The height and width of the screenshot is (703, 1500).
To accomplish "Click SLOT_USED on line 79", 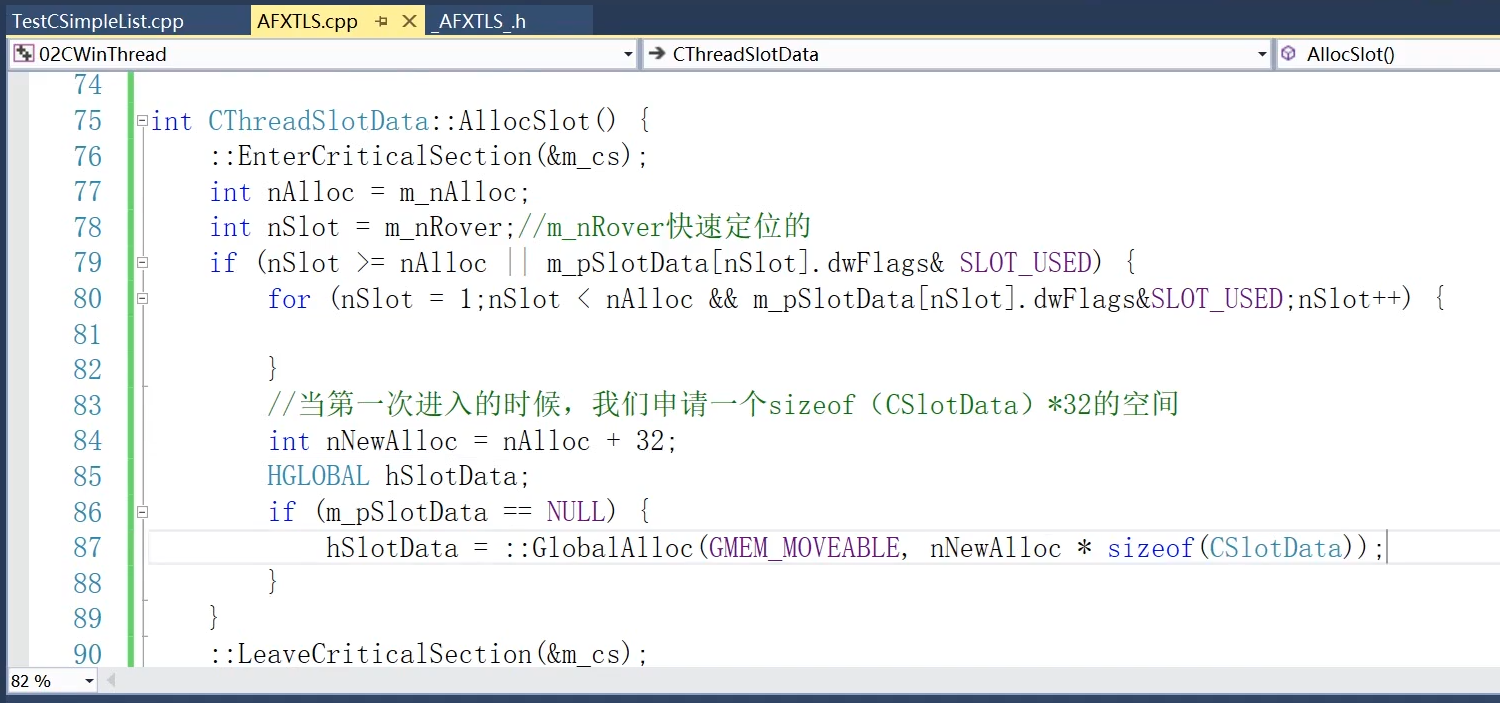I will click(x=1025, y=263).
